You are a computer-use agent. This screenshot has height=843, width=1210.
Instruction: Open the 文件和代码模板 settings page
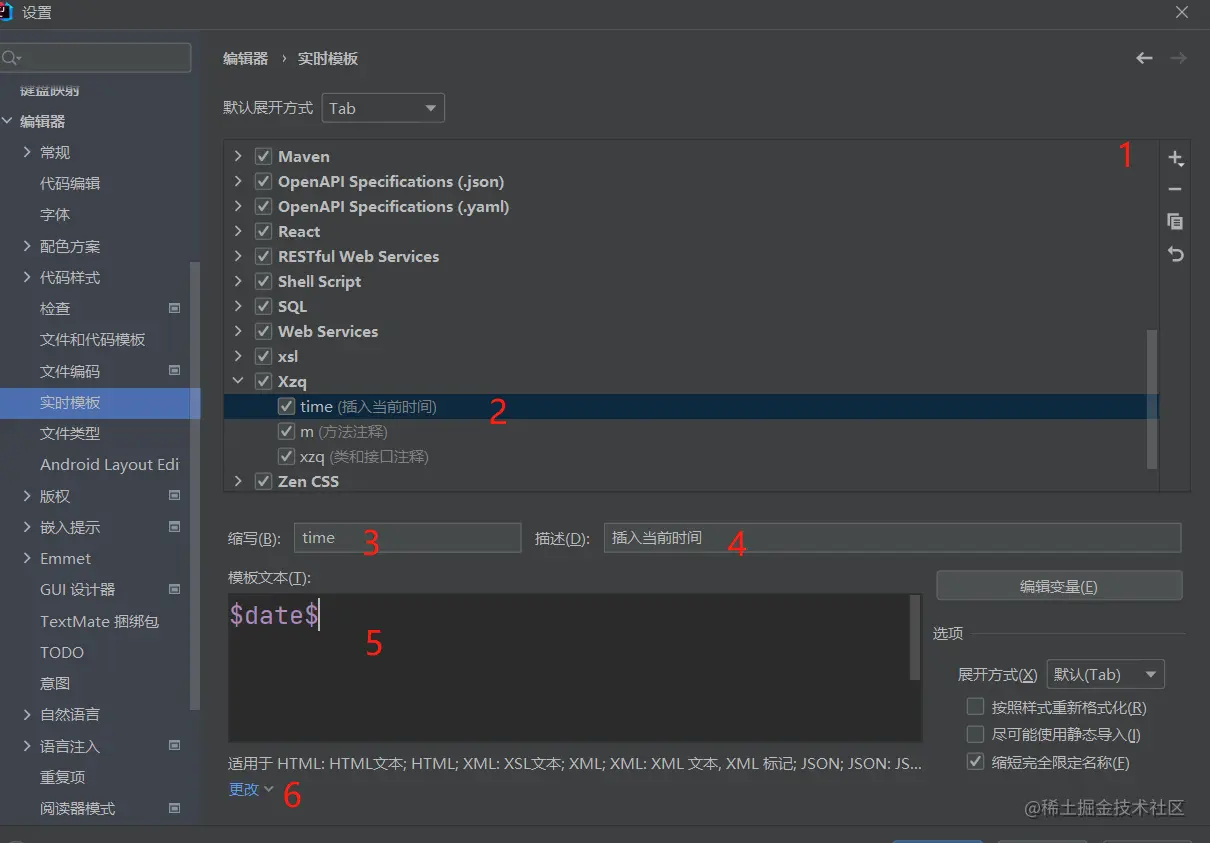(x=93, y=339)
